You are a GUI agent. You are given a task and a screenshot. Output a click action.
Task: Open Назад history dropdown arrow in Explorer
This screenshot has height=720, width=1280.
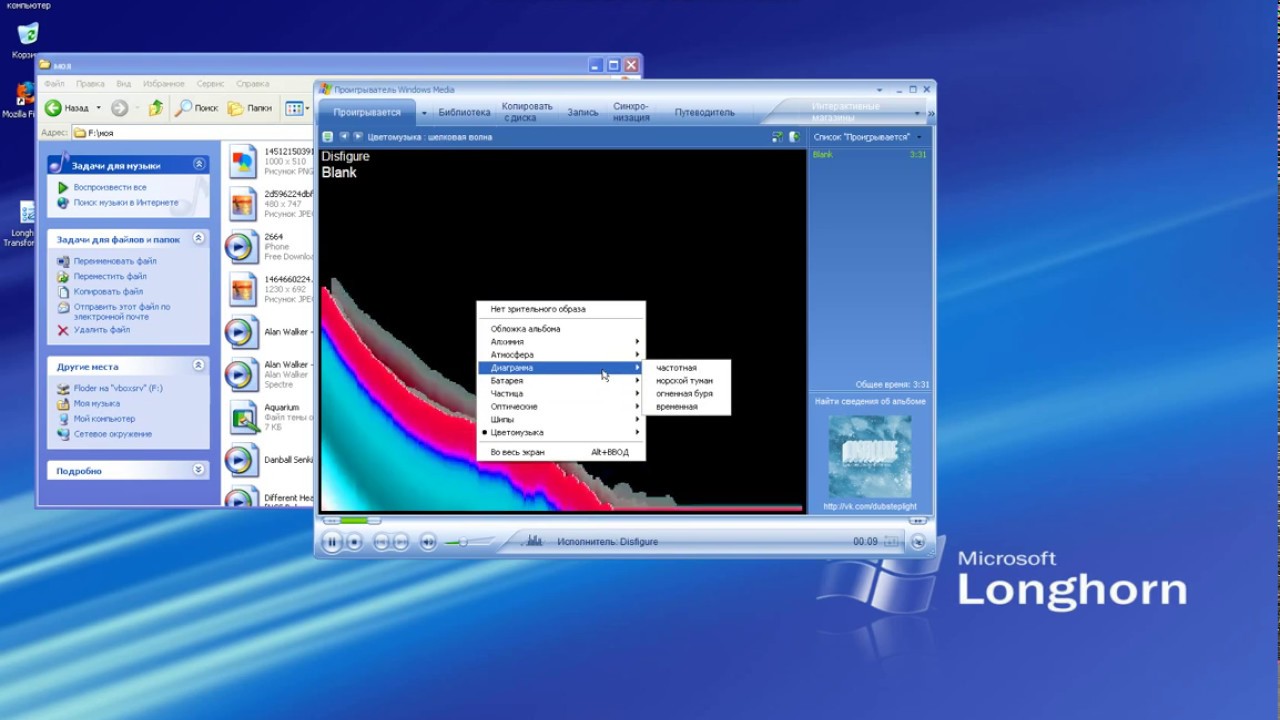(x=98, y=108)
